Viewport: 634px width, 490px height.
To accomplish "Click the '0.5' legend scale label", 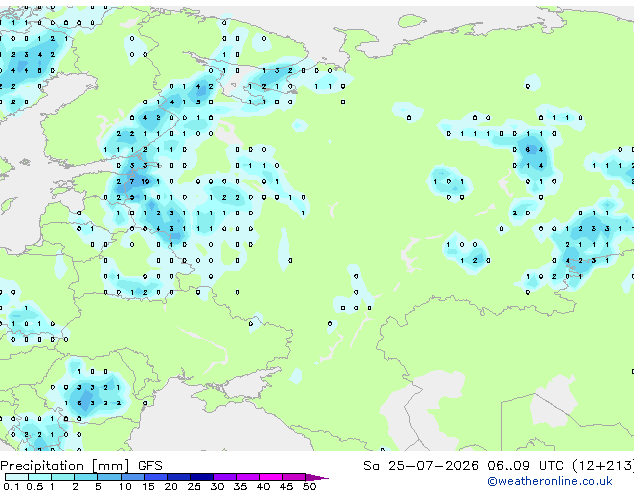I will [34, 486].
